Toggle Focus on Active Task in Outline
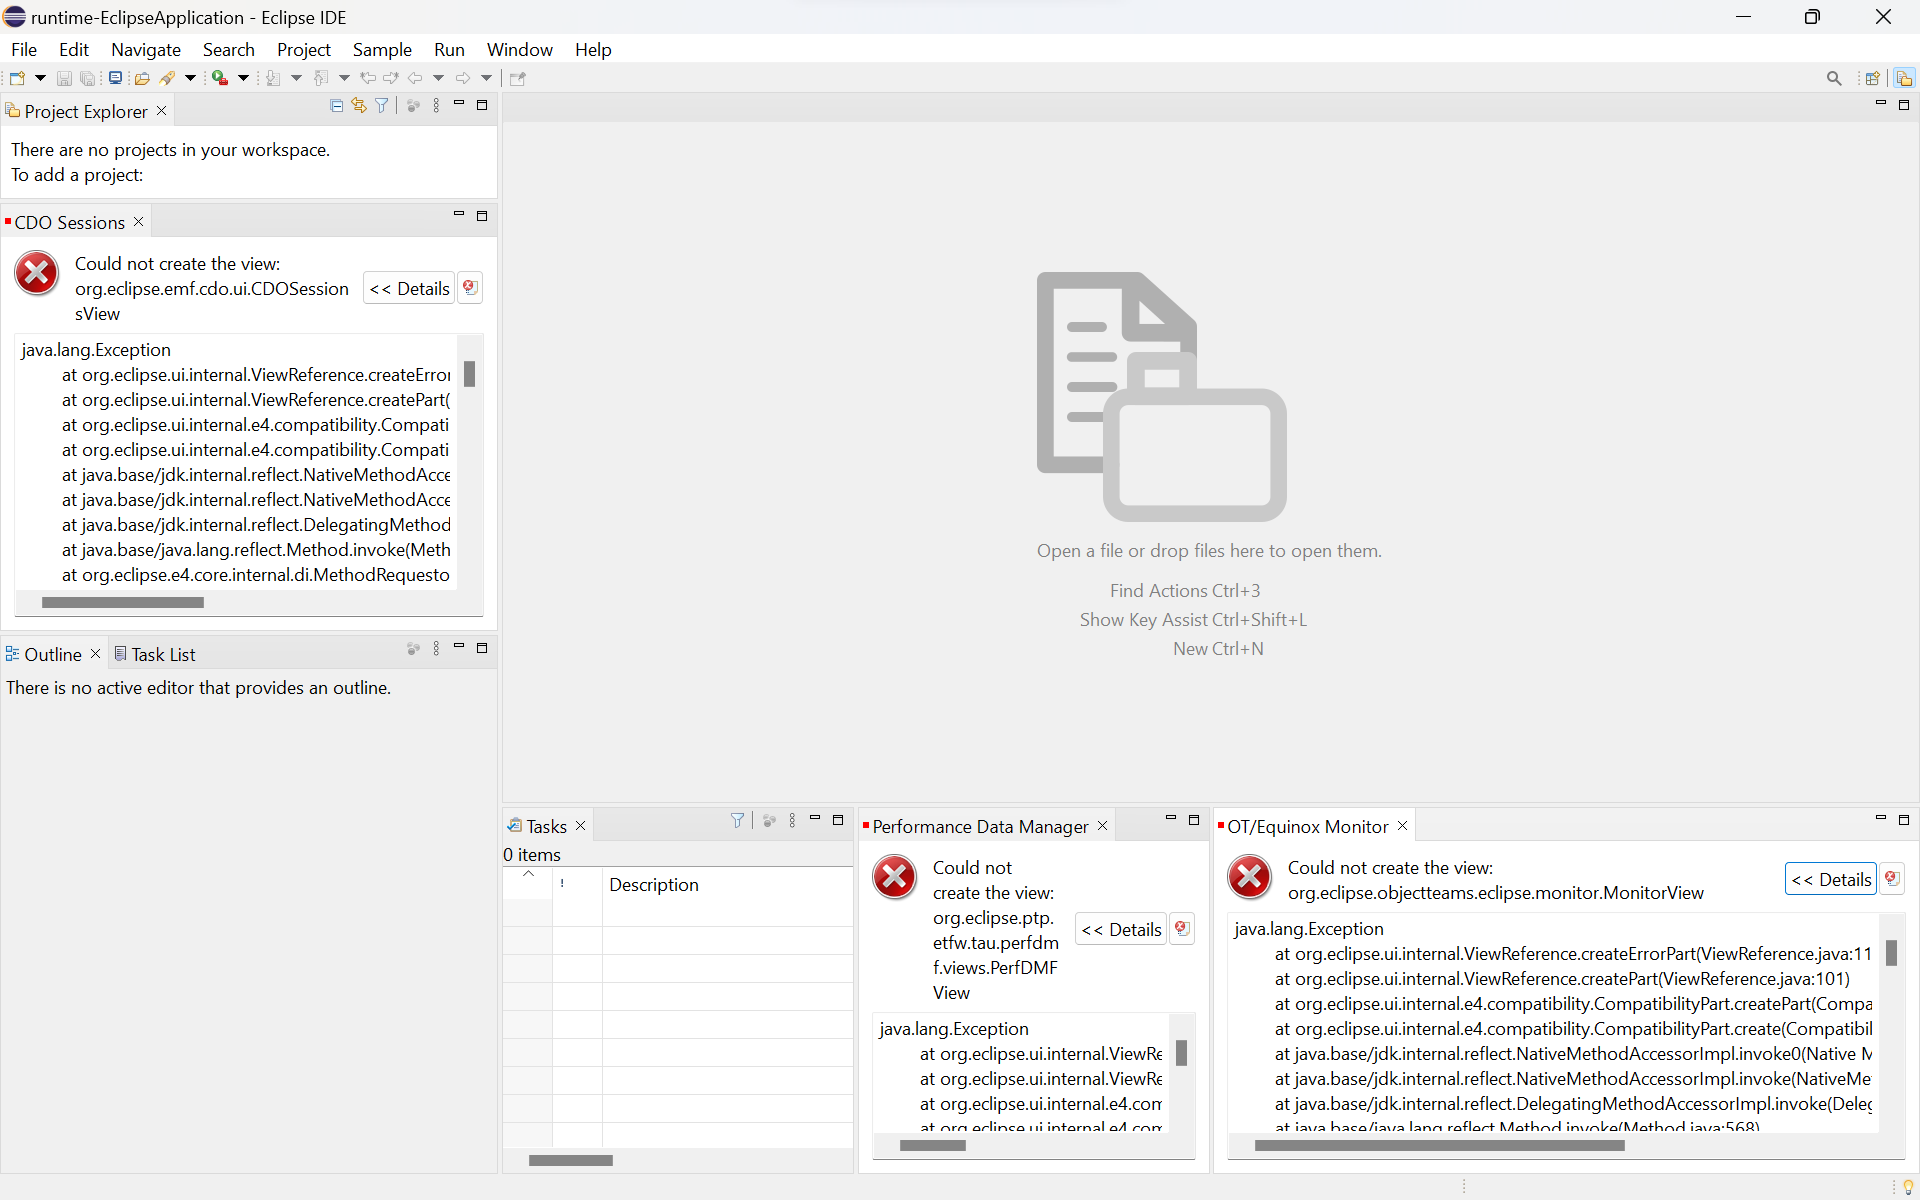Image resolution: width=1920 pixels, height=1200 pixels. (x=413, y=649)
